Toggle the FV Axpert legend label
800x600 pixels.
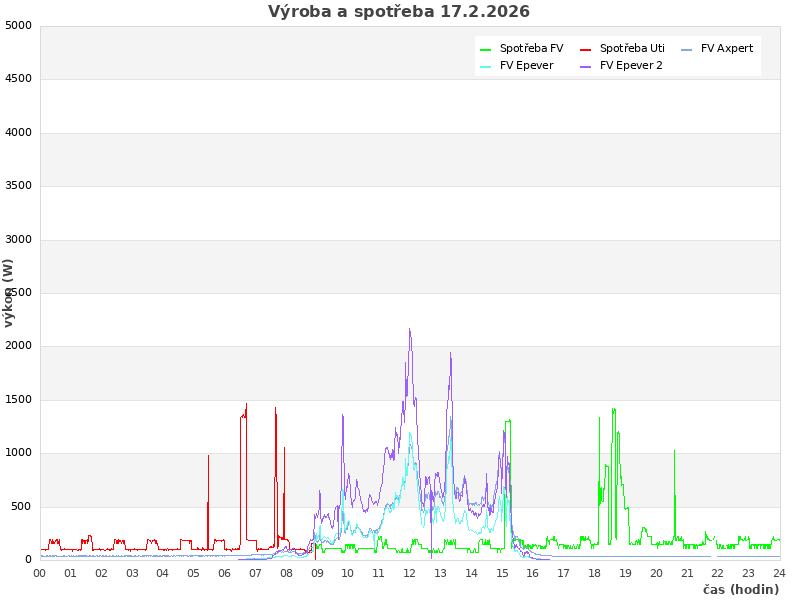point(727,49)
